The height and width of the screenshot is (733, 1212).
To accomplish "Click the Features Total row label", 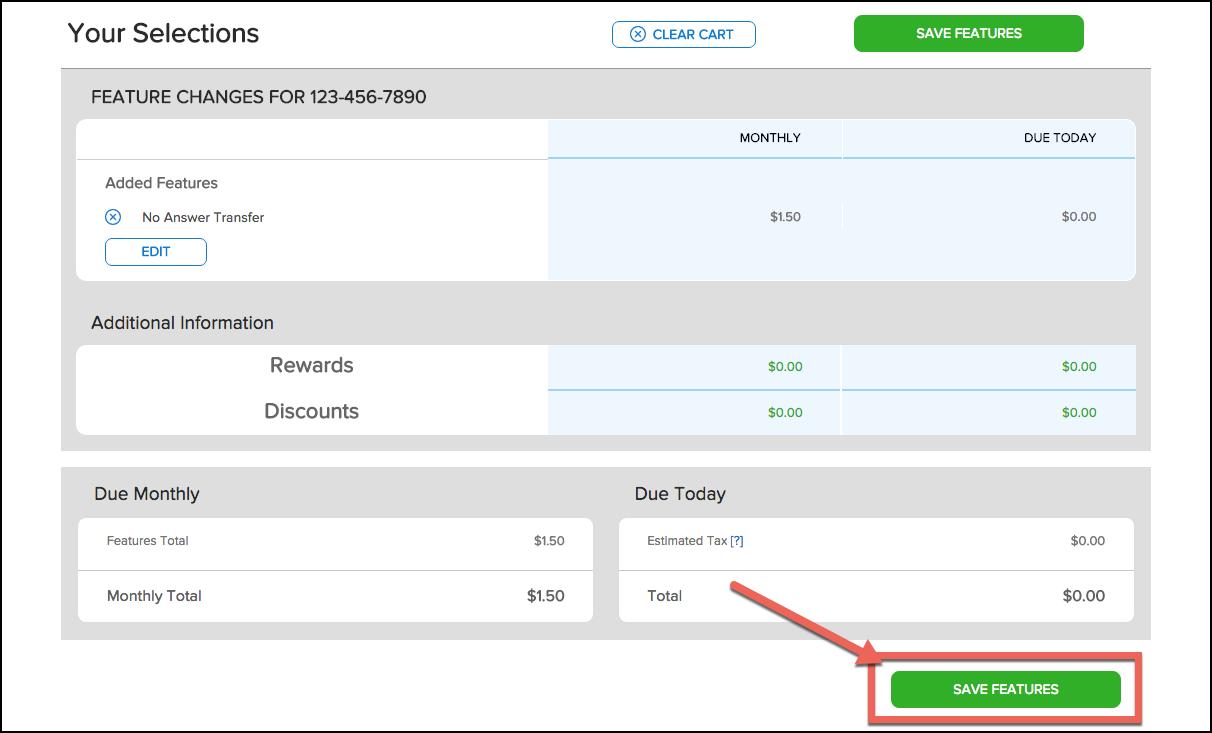I will coord(147,541).
